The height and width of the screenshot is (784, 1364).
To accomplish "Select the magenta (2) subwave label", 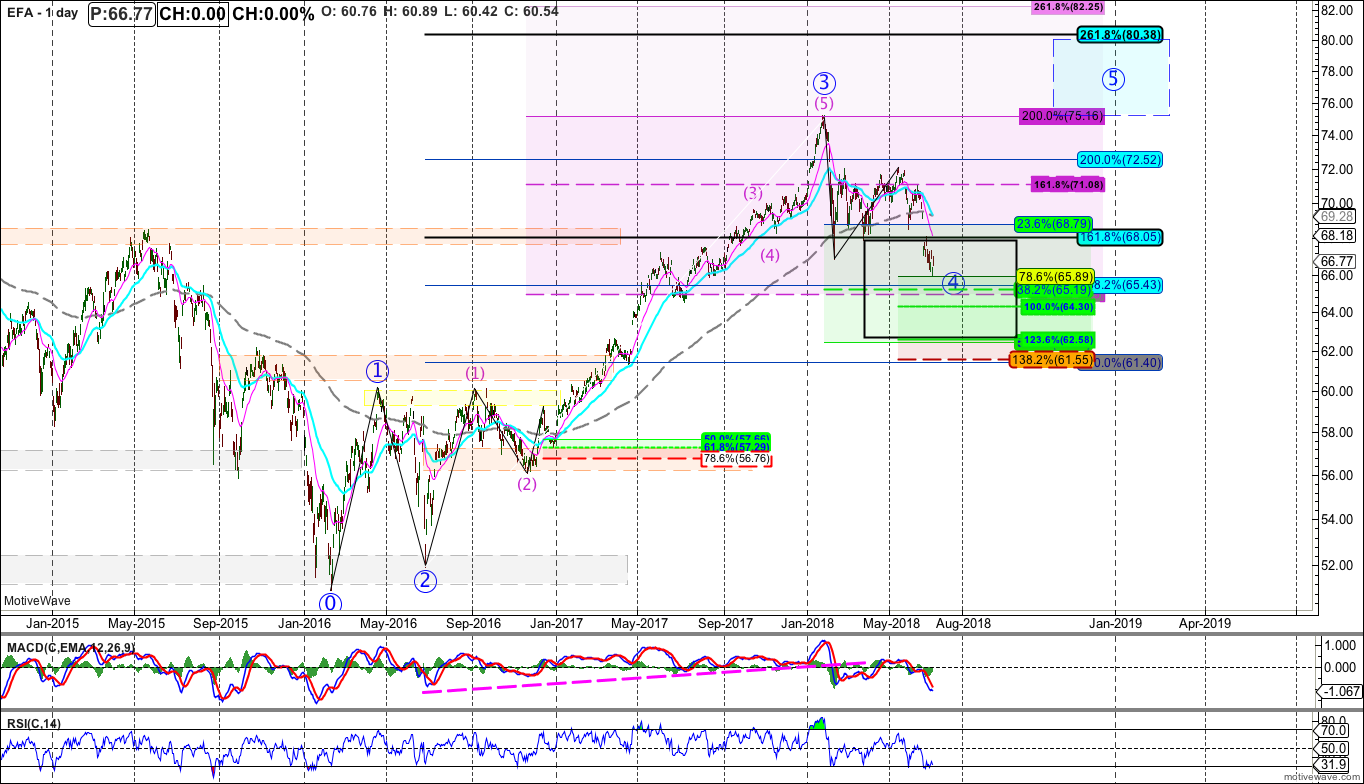I will pyautogui.click(x=527, y=484).
